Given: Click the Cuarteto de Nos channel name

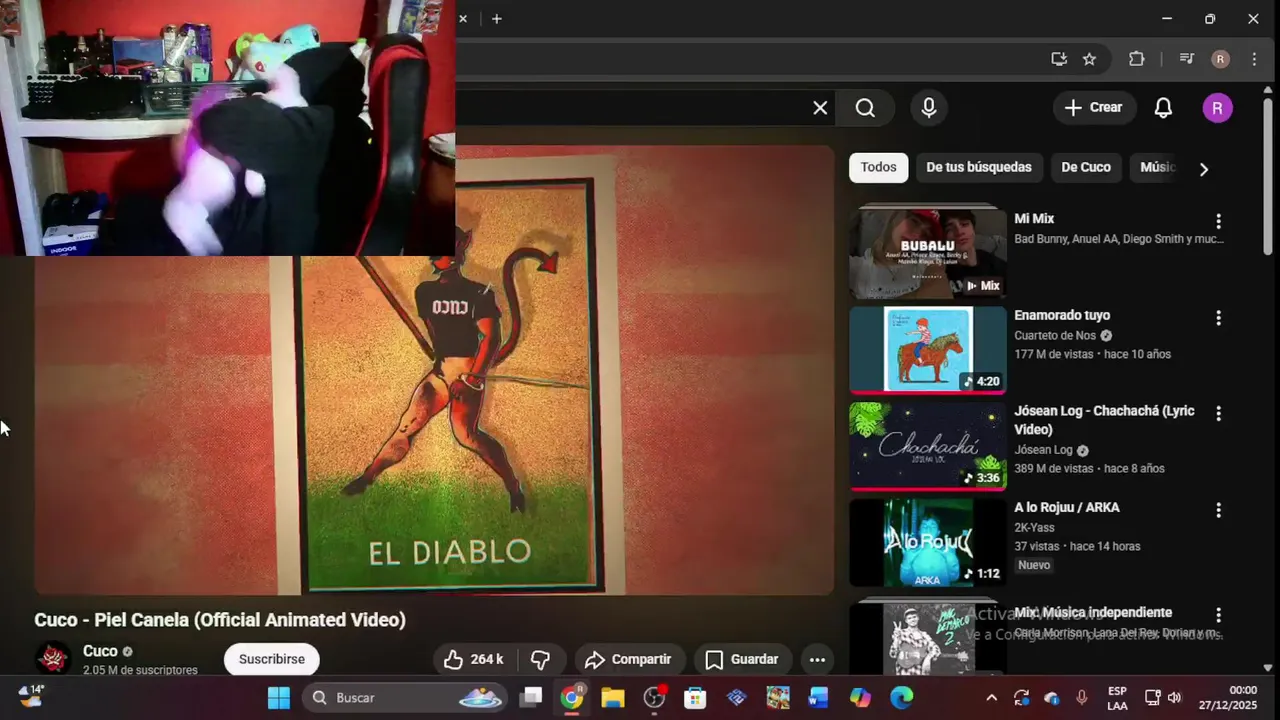Looking at the screenshot, I should point(1055,335).
